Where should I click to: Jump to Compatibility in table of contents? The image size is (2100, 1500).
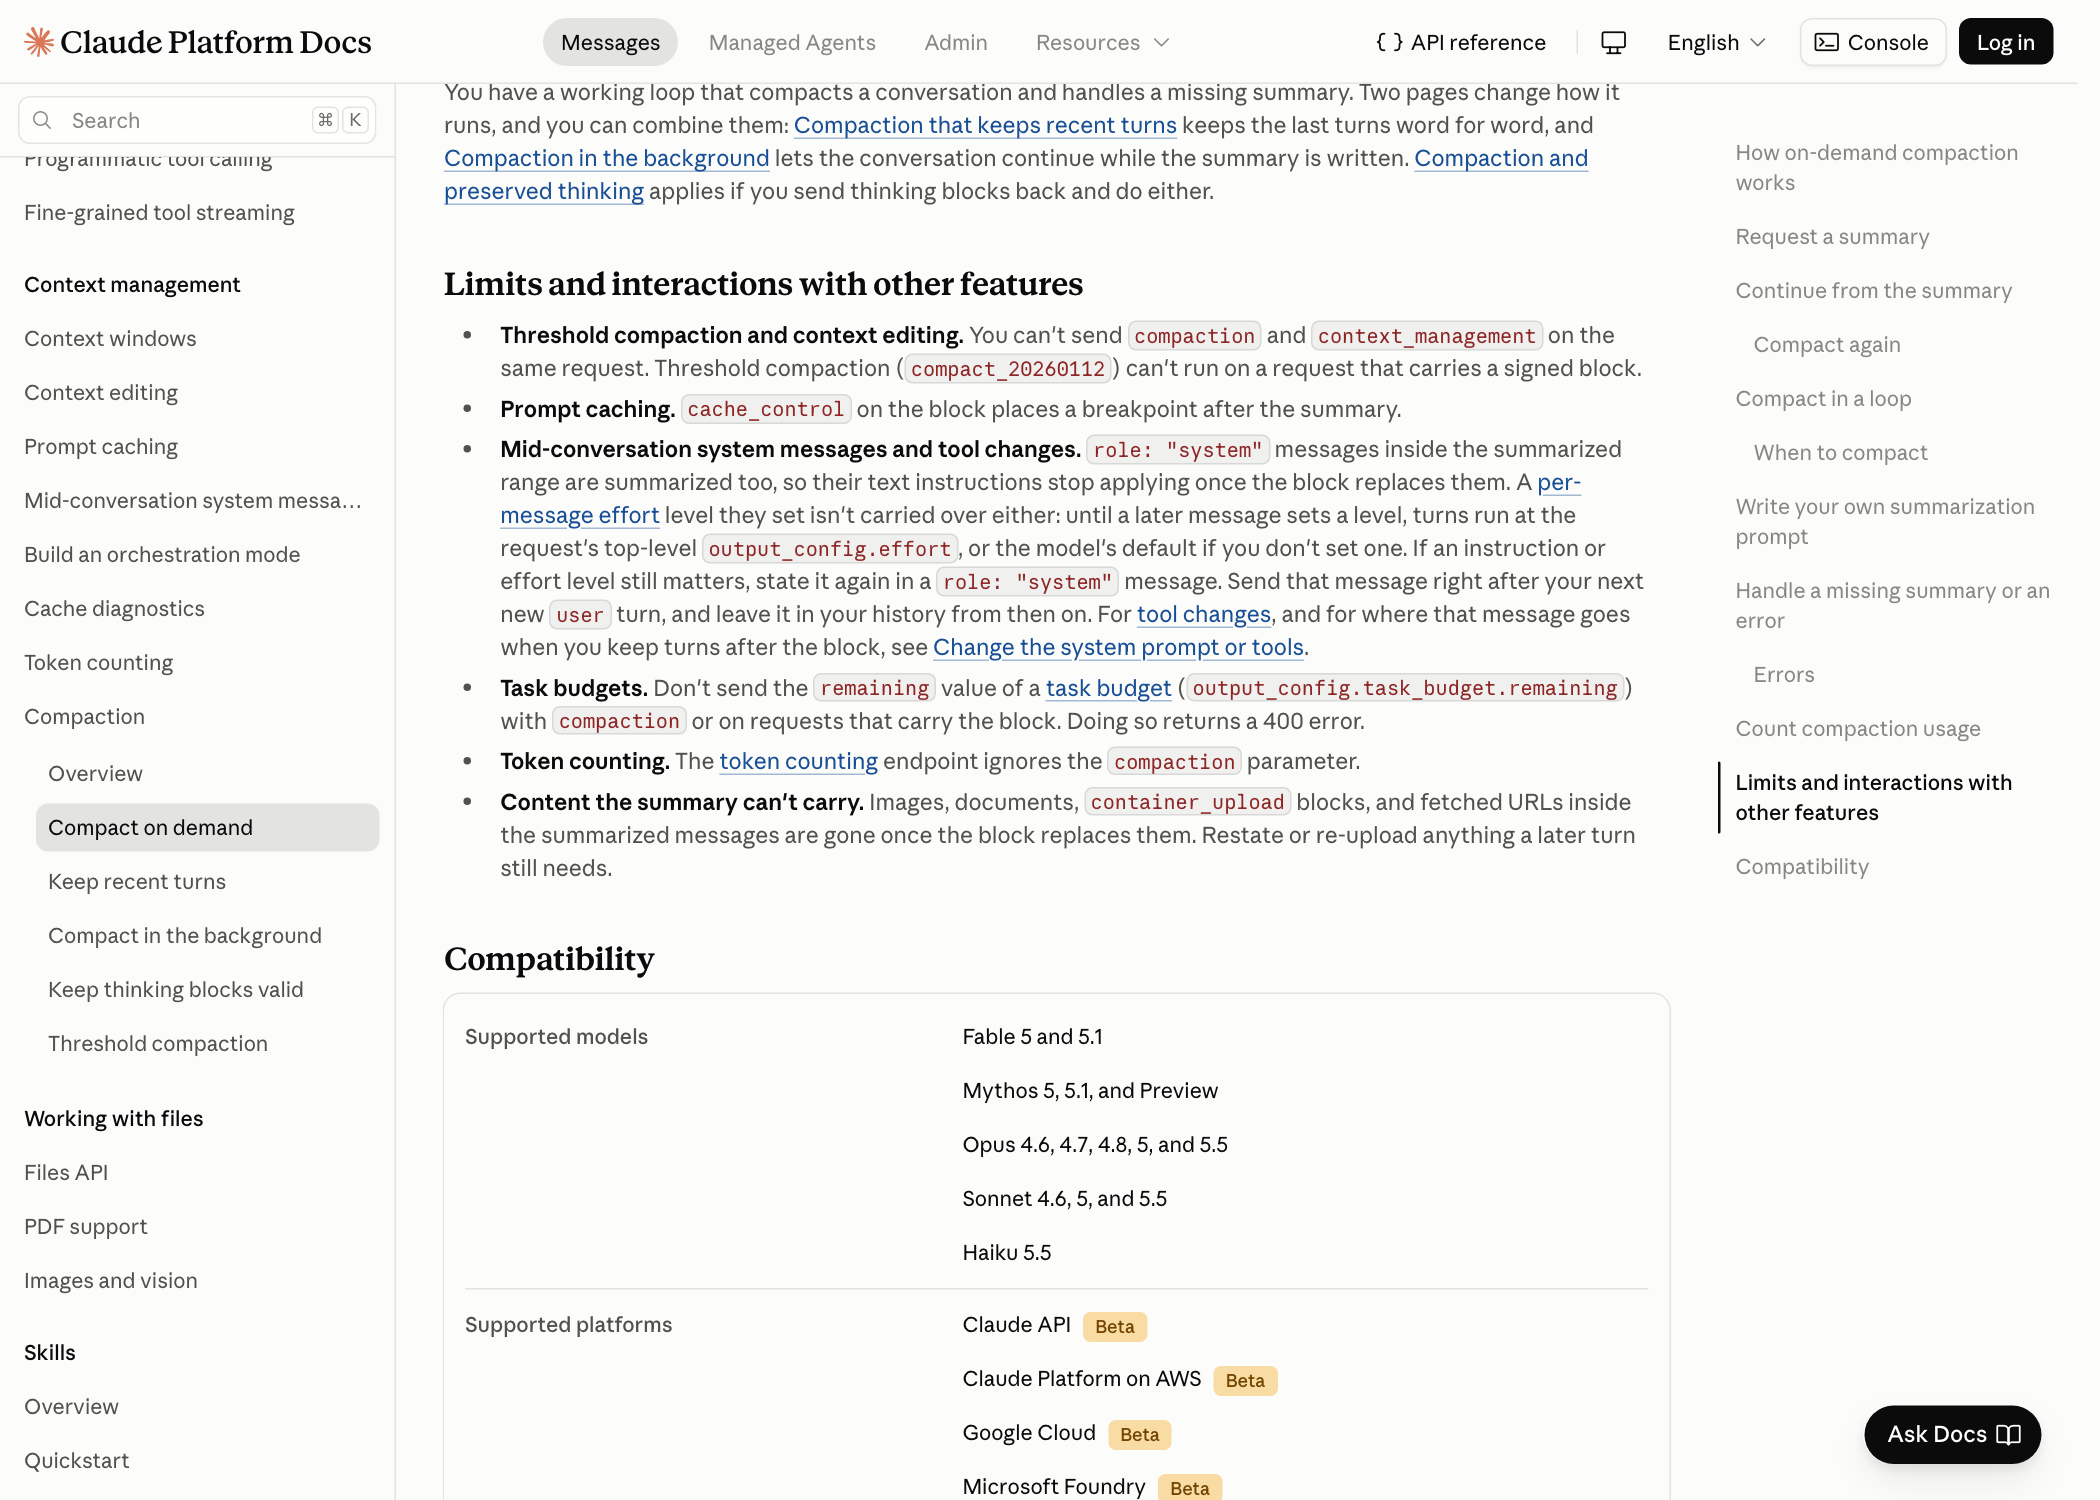(x=1802, y=866)
